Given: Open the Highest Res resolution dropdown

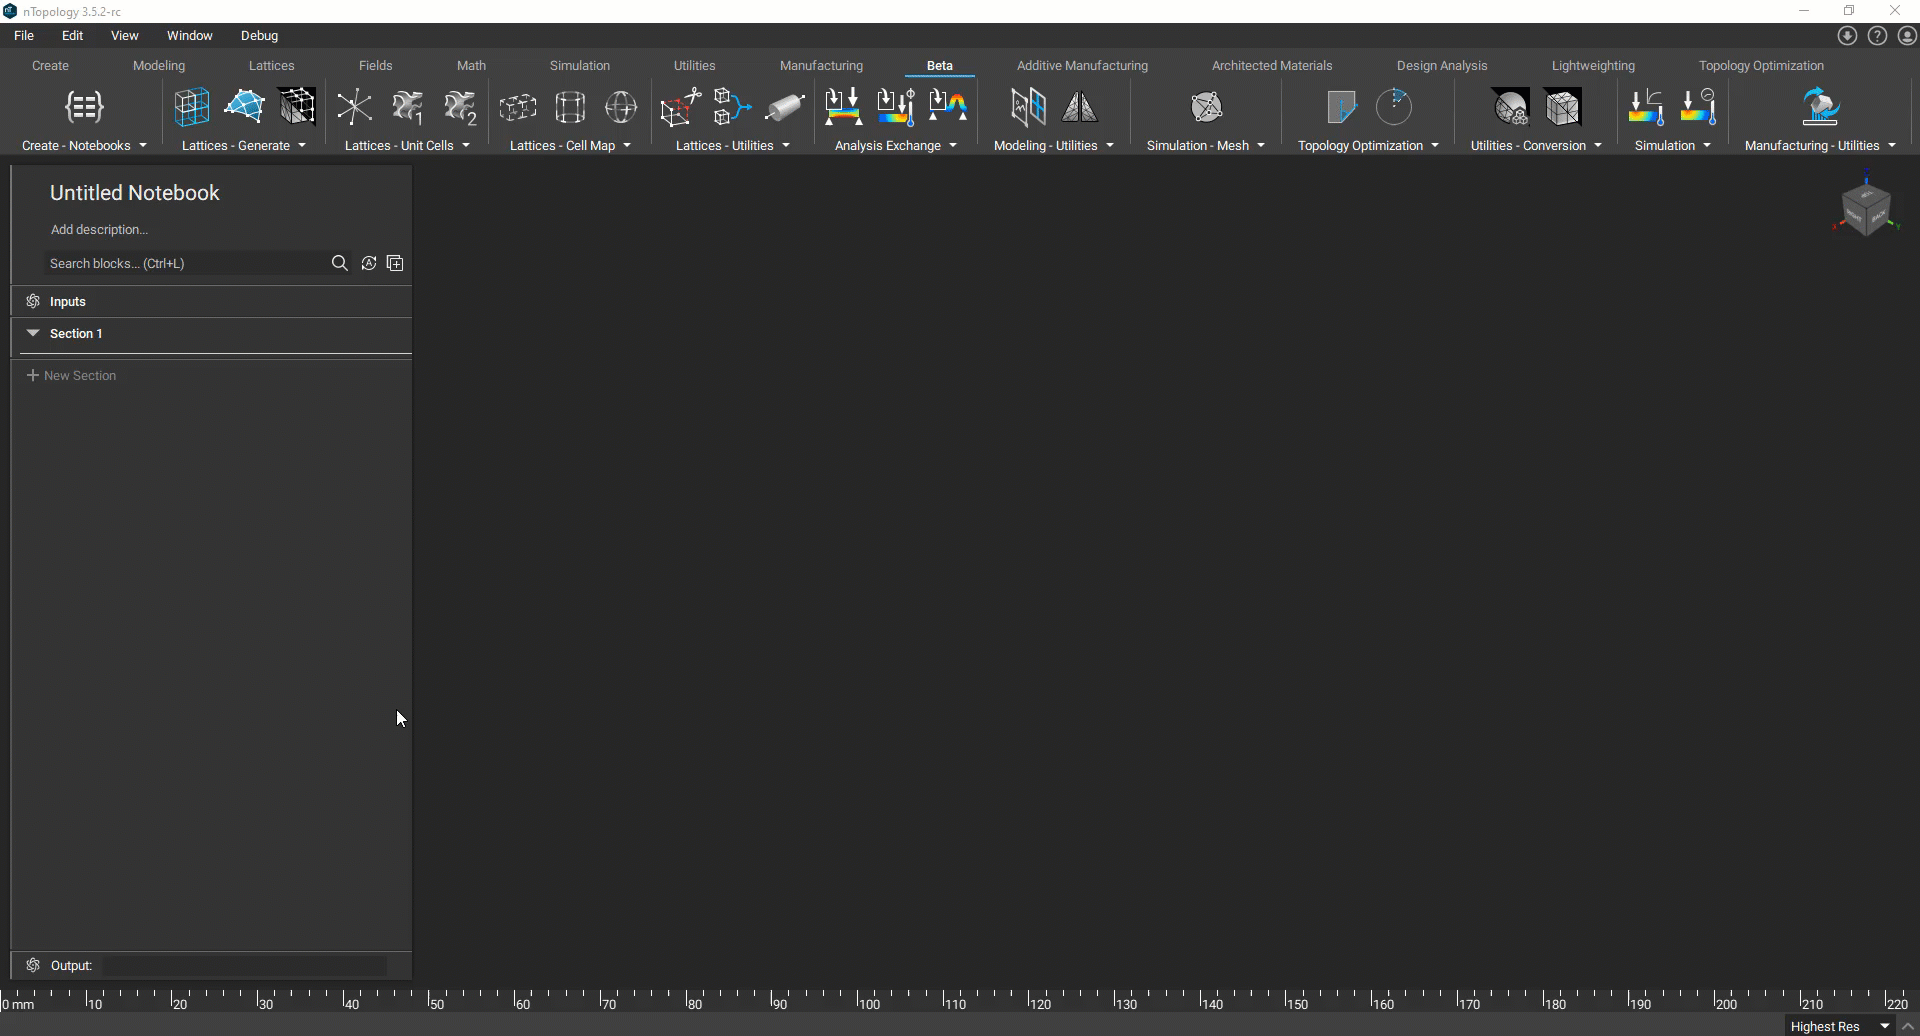Looking at the screenshot, I should 1839,1026.
